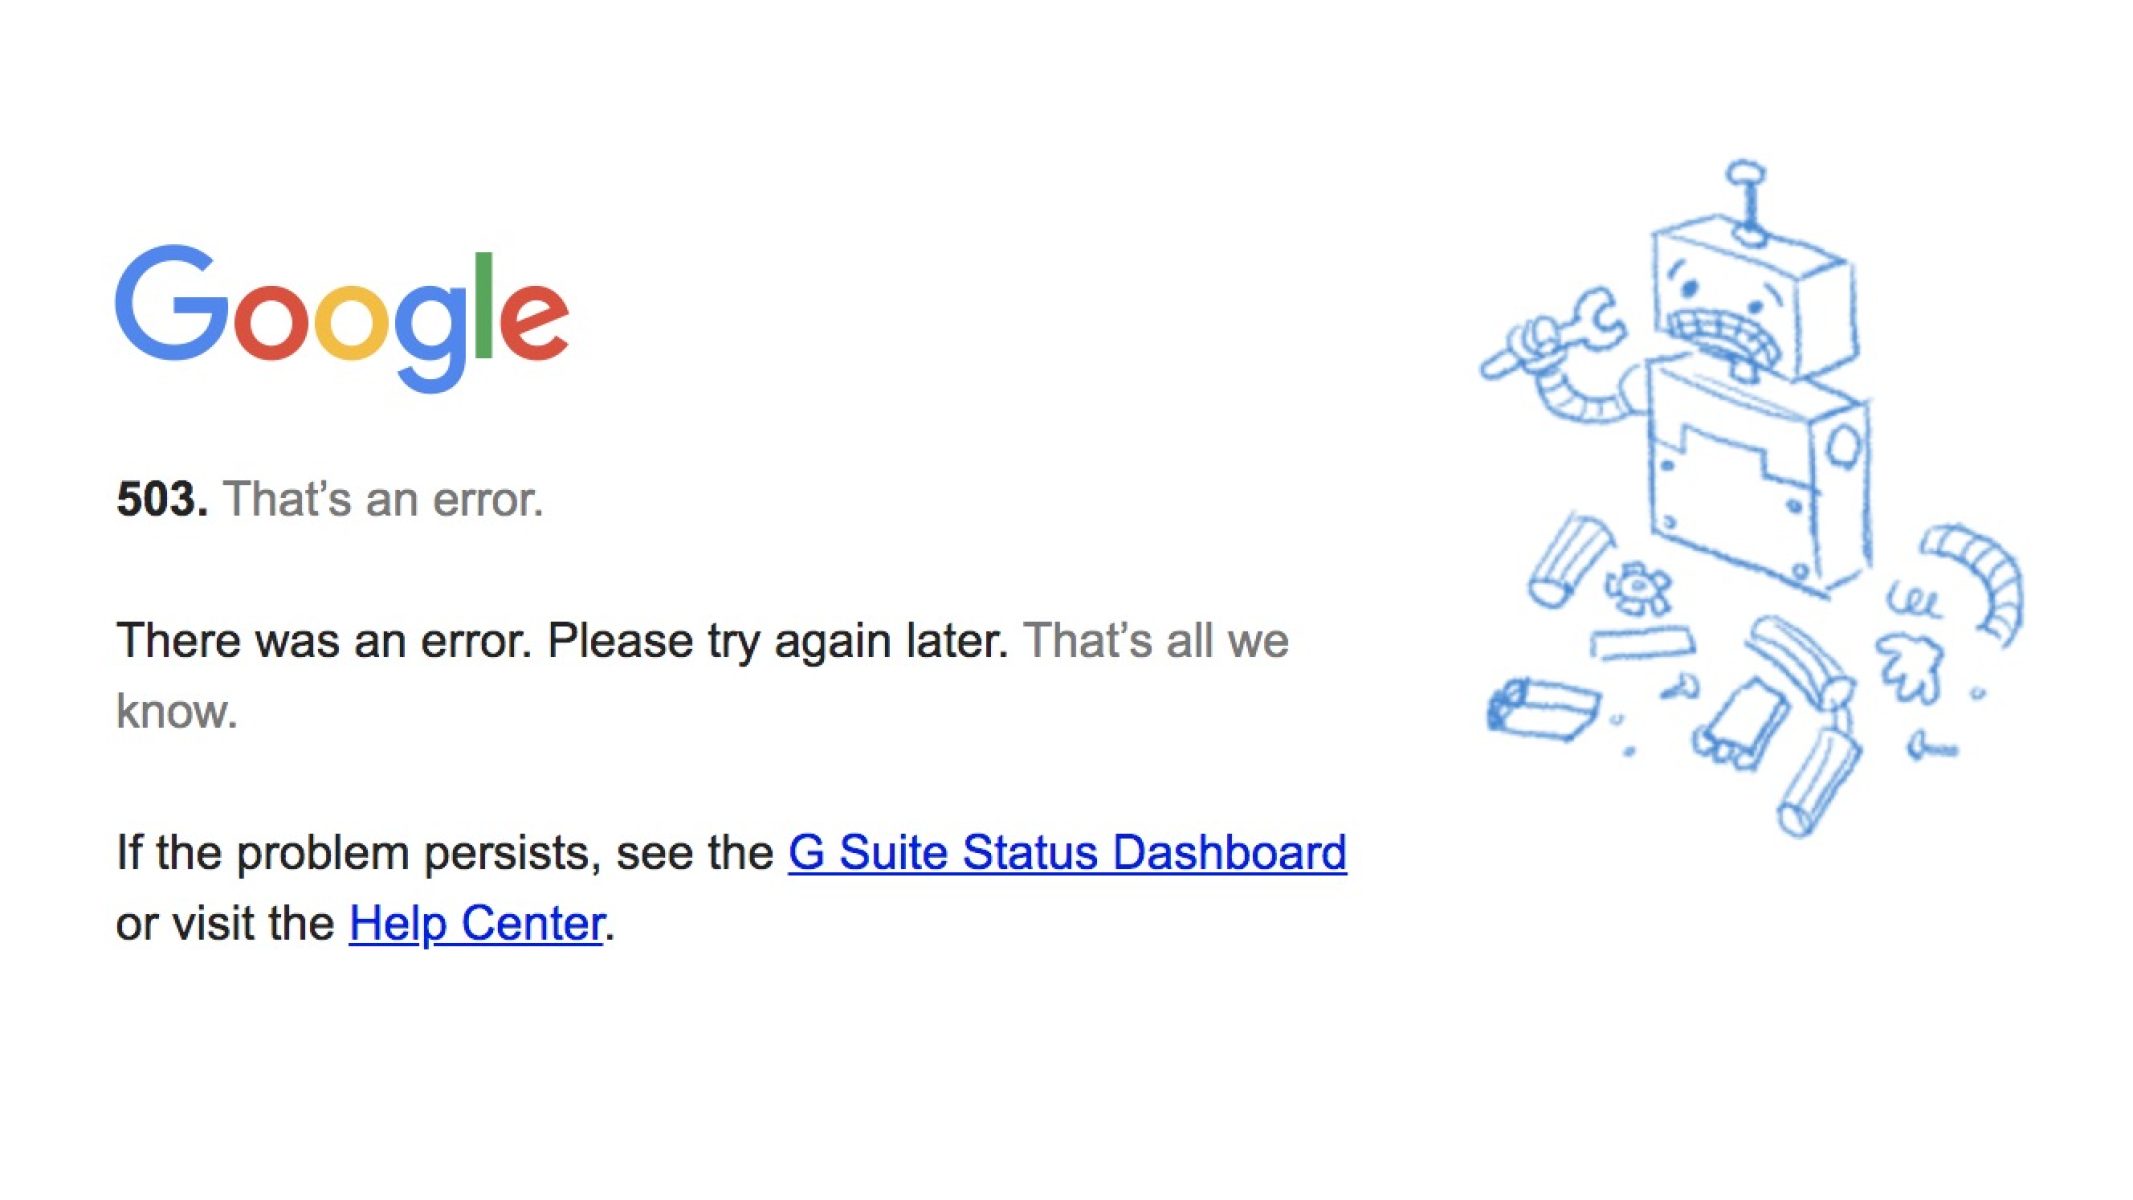Click the blue capital G in Google logo
This screenshot has width=2133, height=1200.
pos(170,303)
